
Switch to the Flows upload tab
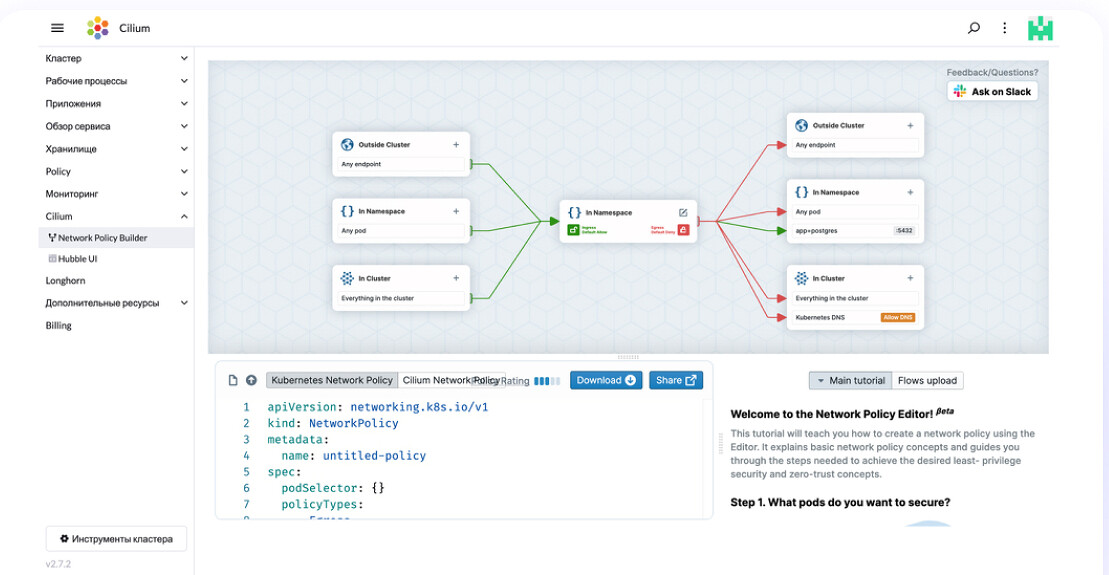927,380
